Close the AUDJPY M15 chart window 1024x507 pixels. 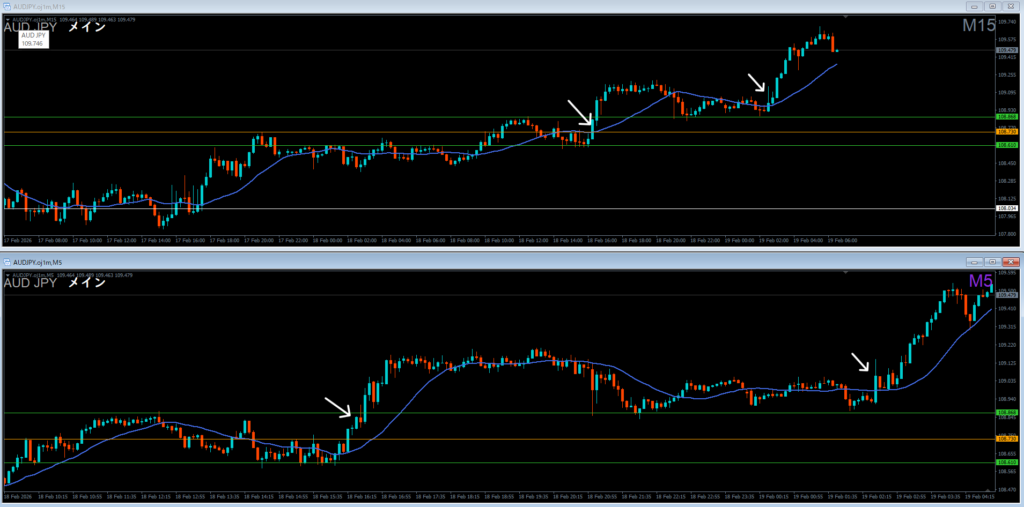pos(1012,8)
